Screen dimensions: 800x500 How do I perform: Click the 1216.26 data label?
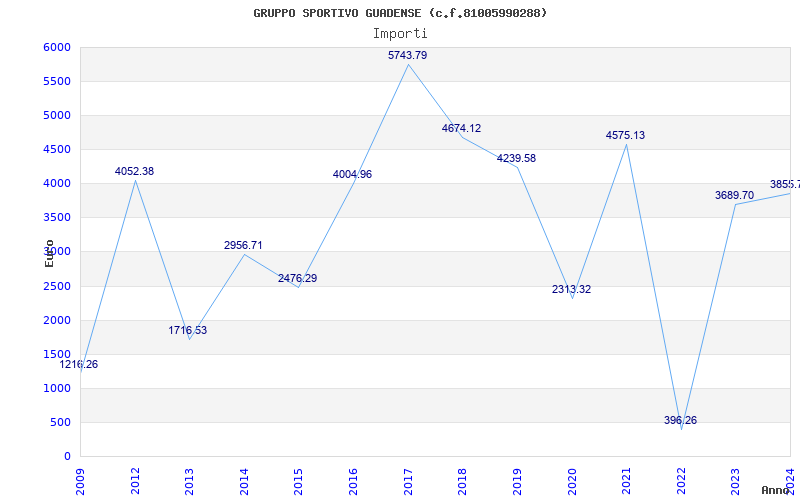[x=79, y=364]
